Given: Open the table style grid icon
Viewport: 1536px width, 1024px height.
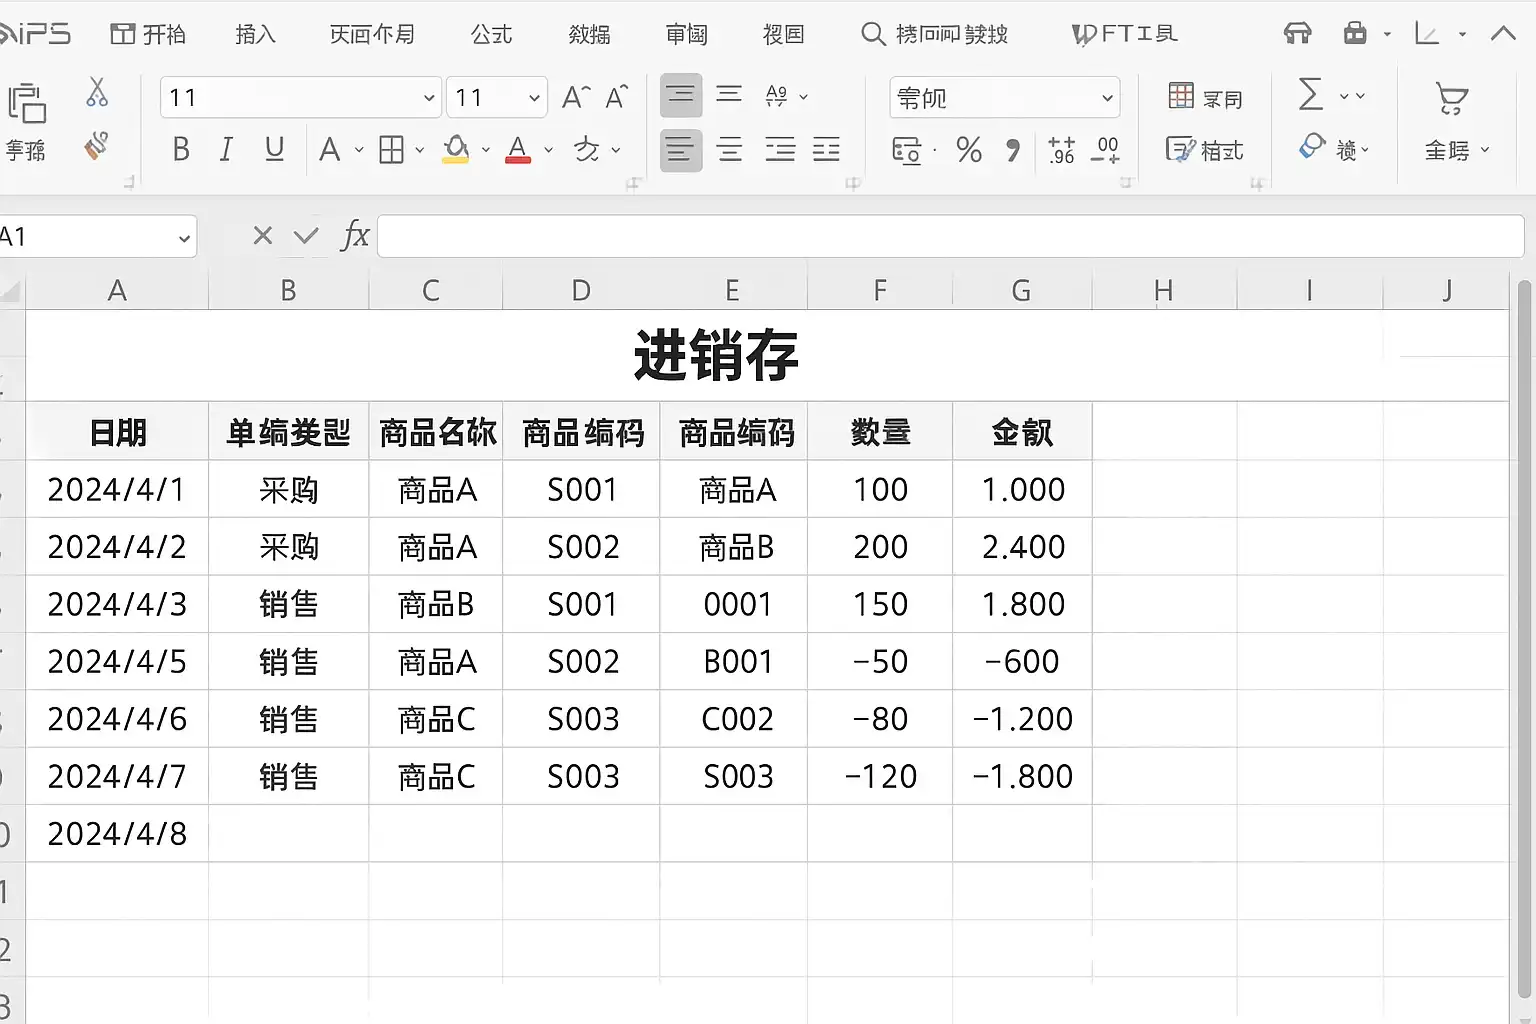Looking at the screenshot, I should pos(1181,96).
